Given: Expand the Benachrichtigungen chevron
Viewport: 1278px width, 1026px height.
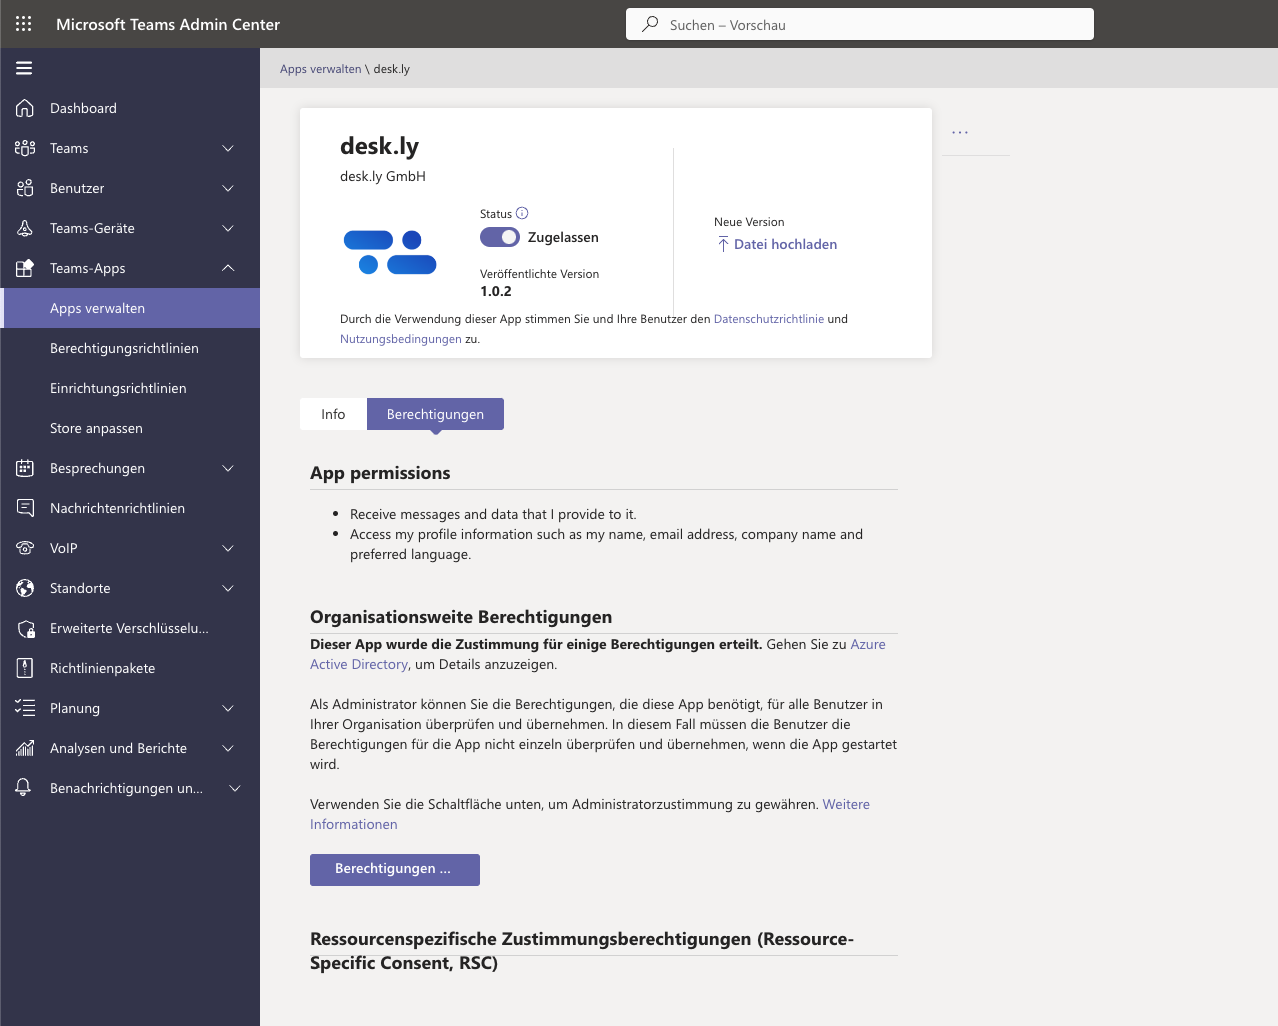Looking at the screenshot, I should [x=235, y=788].
